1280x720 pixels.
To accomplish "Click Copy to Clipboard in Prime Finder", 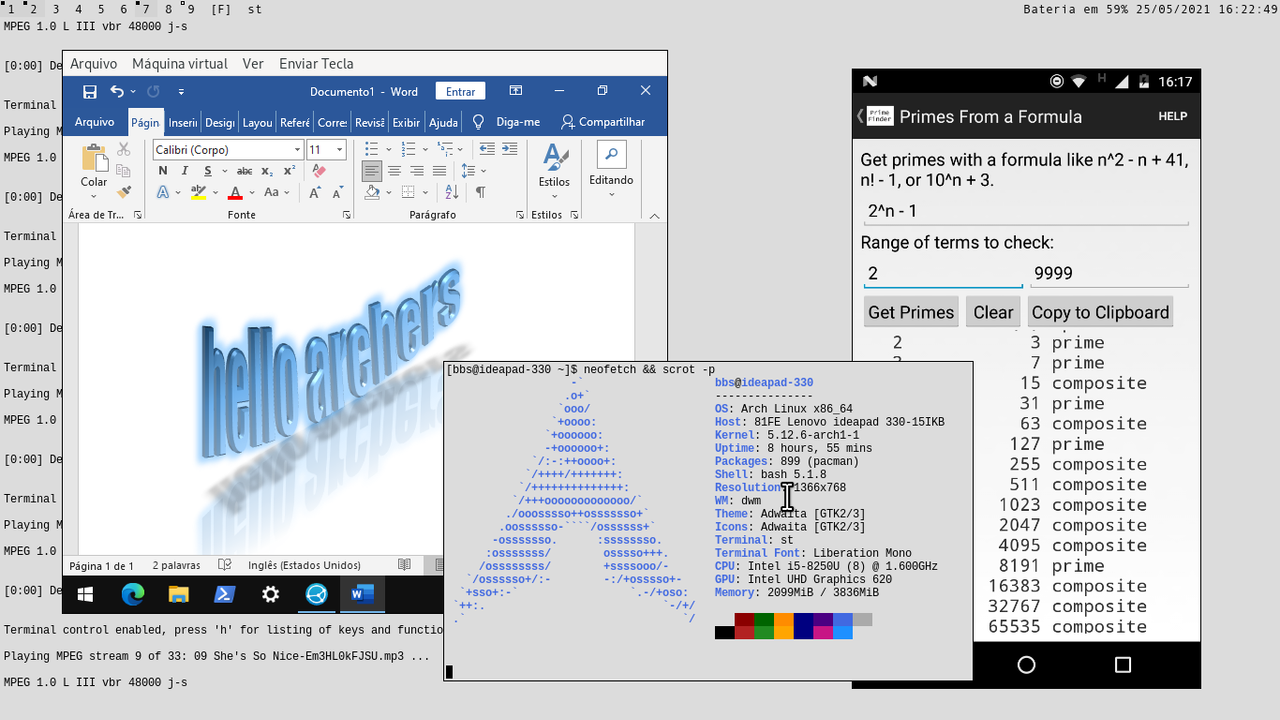I will pos(1100,312).
